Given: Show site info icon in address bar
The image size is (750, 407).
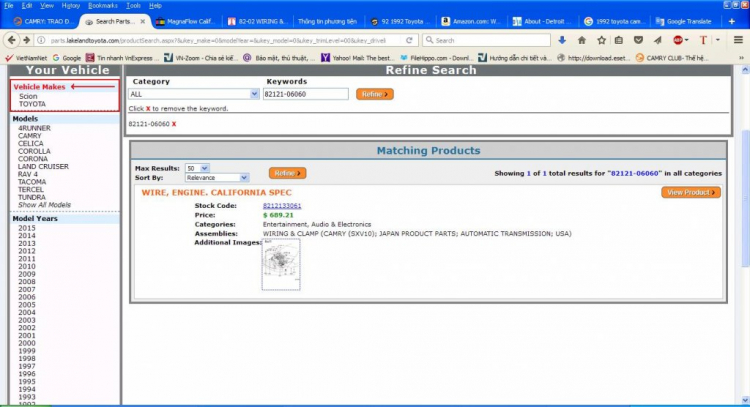Looking at the screenshot, I should pos(42,41).
